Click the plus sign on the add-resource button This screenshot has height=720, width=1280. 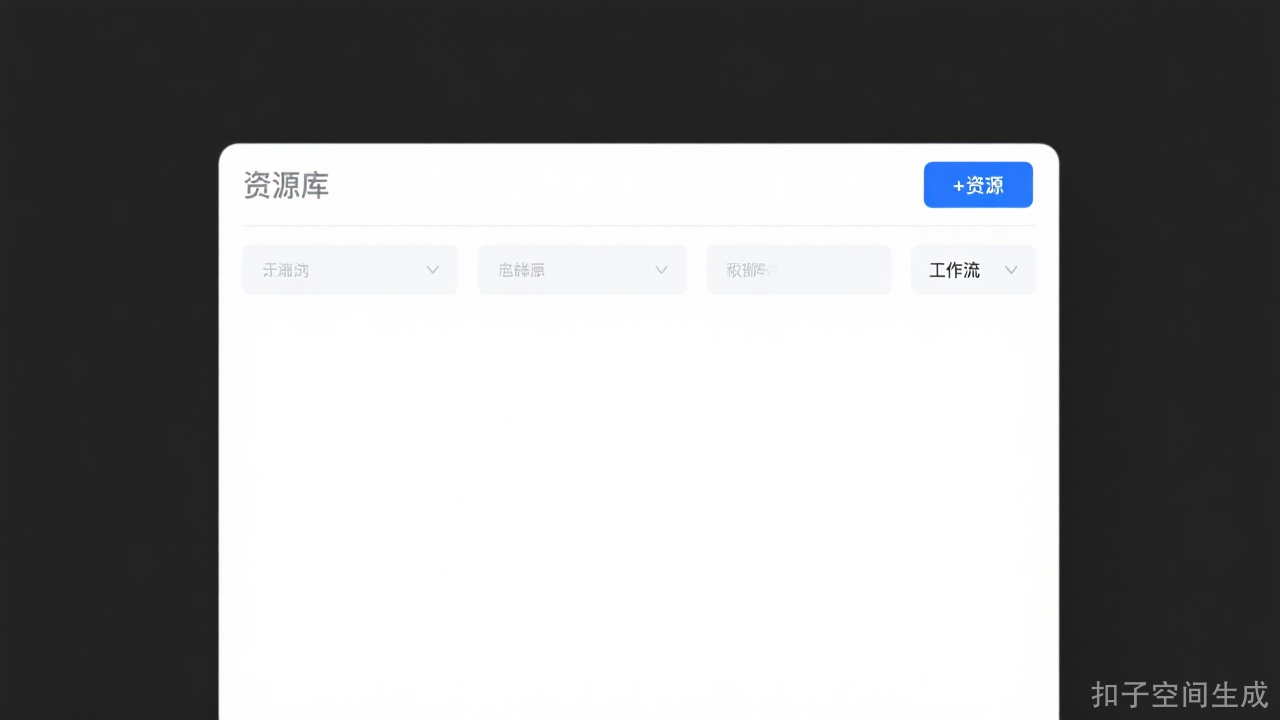[958, 186]
